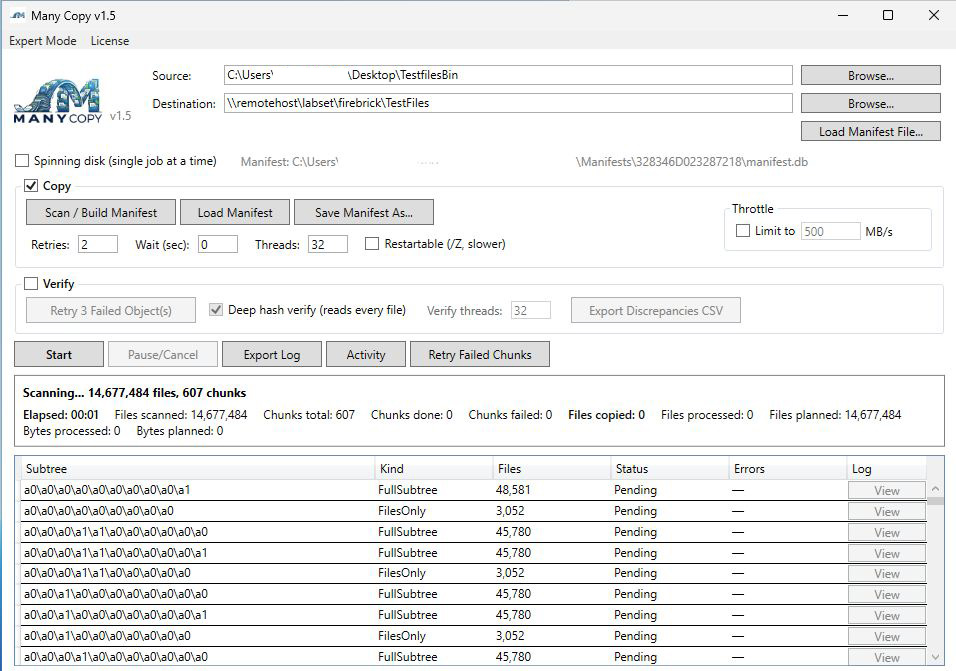Click the copy Threads field
The image size is (956, 671).
pos(327,244)
